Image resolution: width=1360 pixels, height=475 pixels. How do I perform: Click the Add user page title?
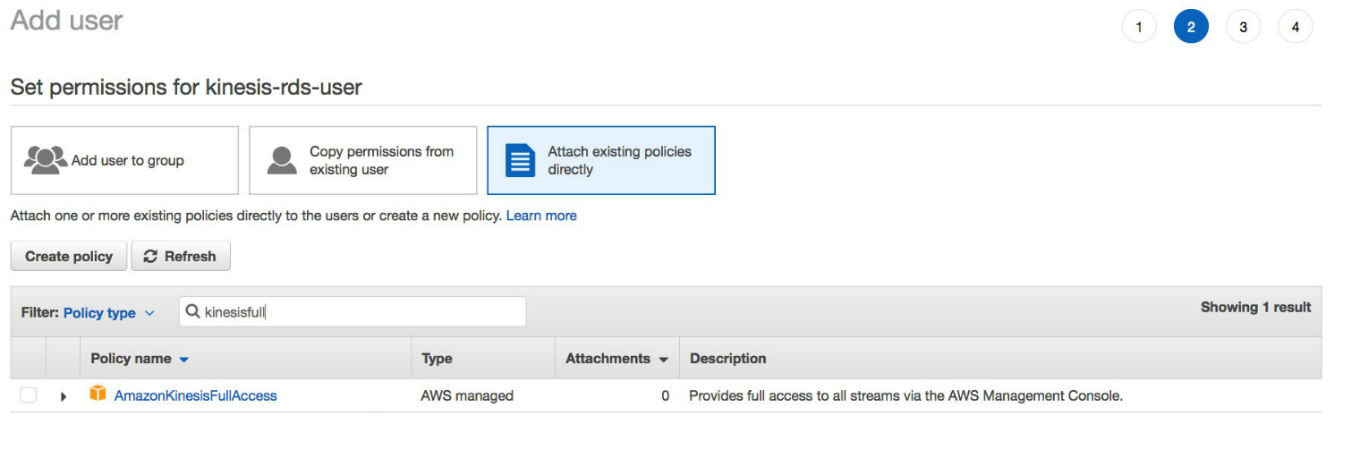pyautogui.click(x=66, y=20)
